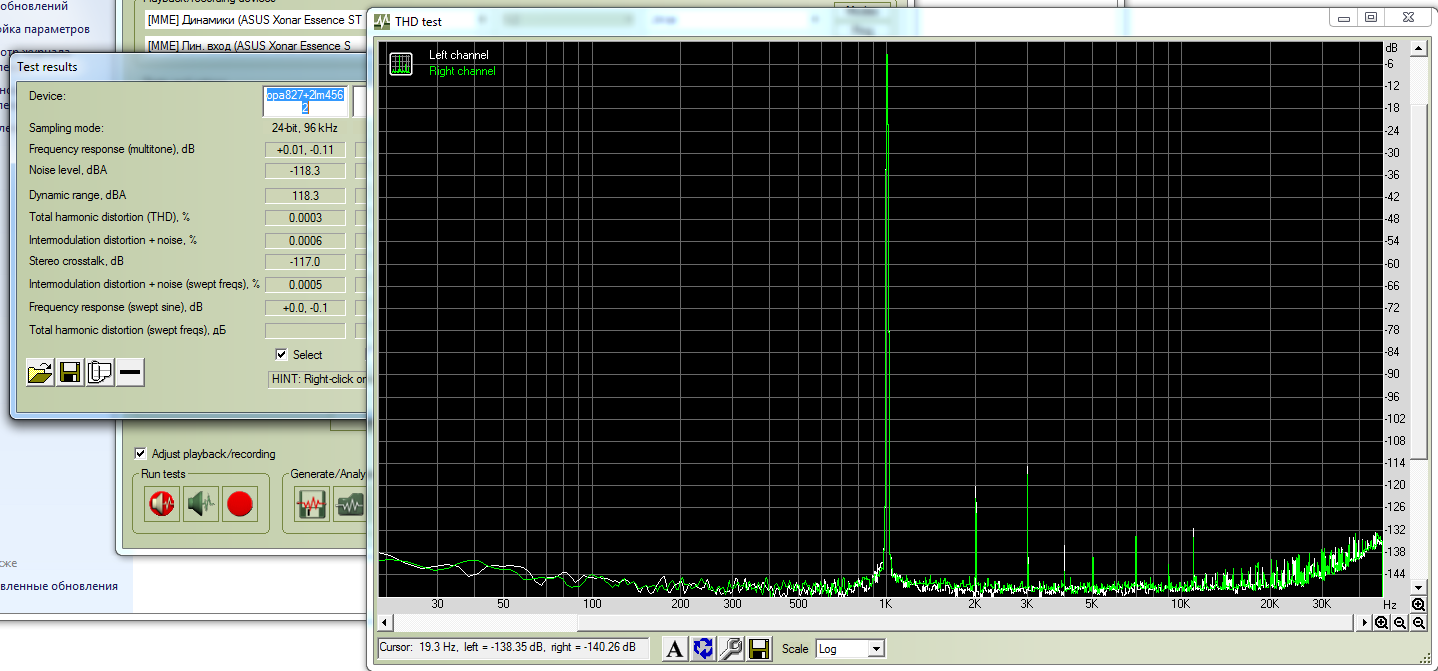The width and height of the screenshot is (1438, 671).
Task: Click the Device name field 'opa827+2lm4562'
Action: tap(305, 101)
